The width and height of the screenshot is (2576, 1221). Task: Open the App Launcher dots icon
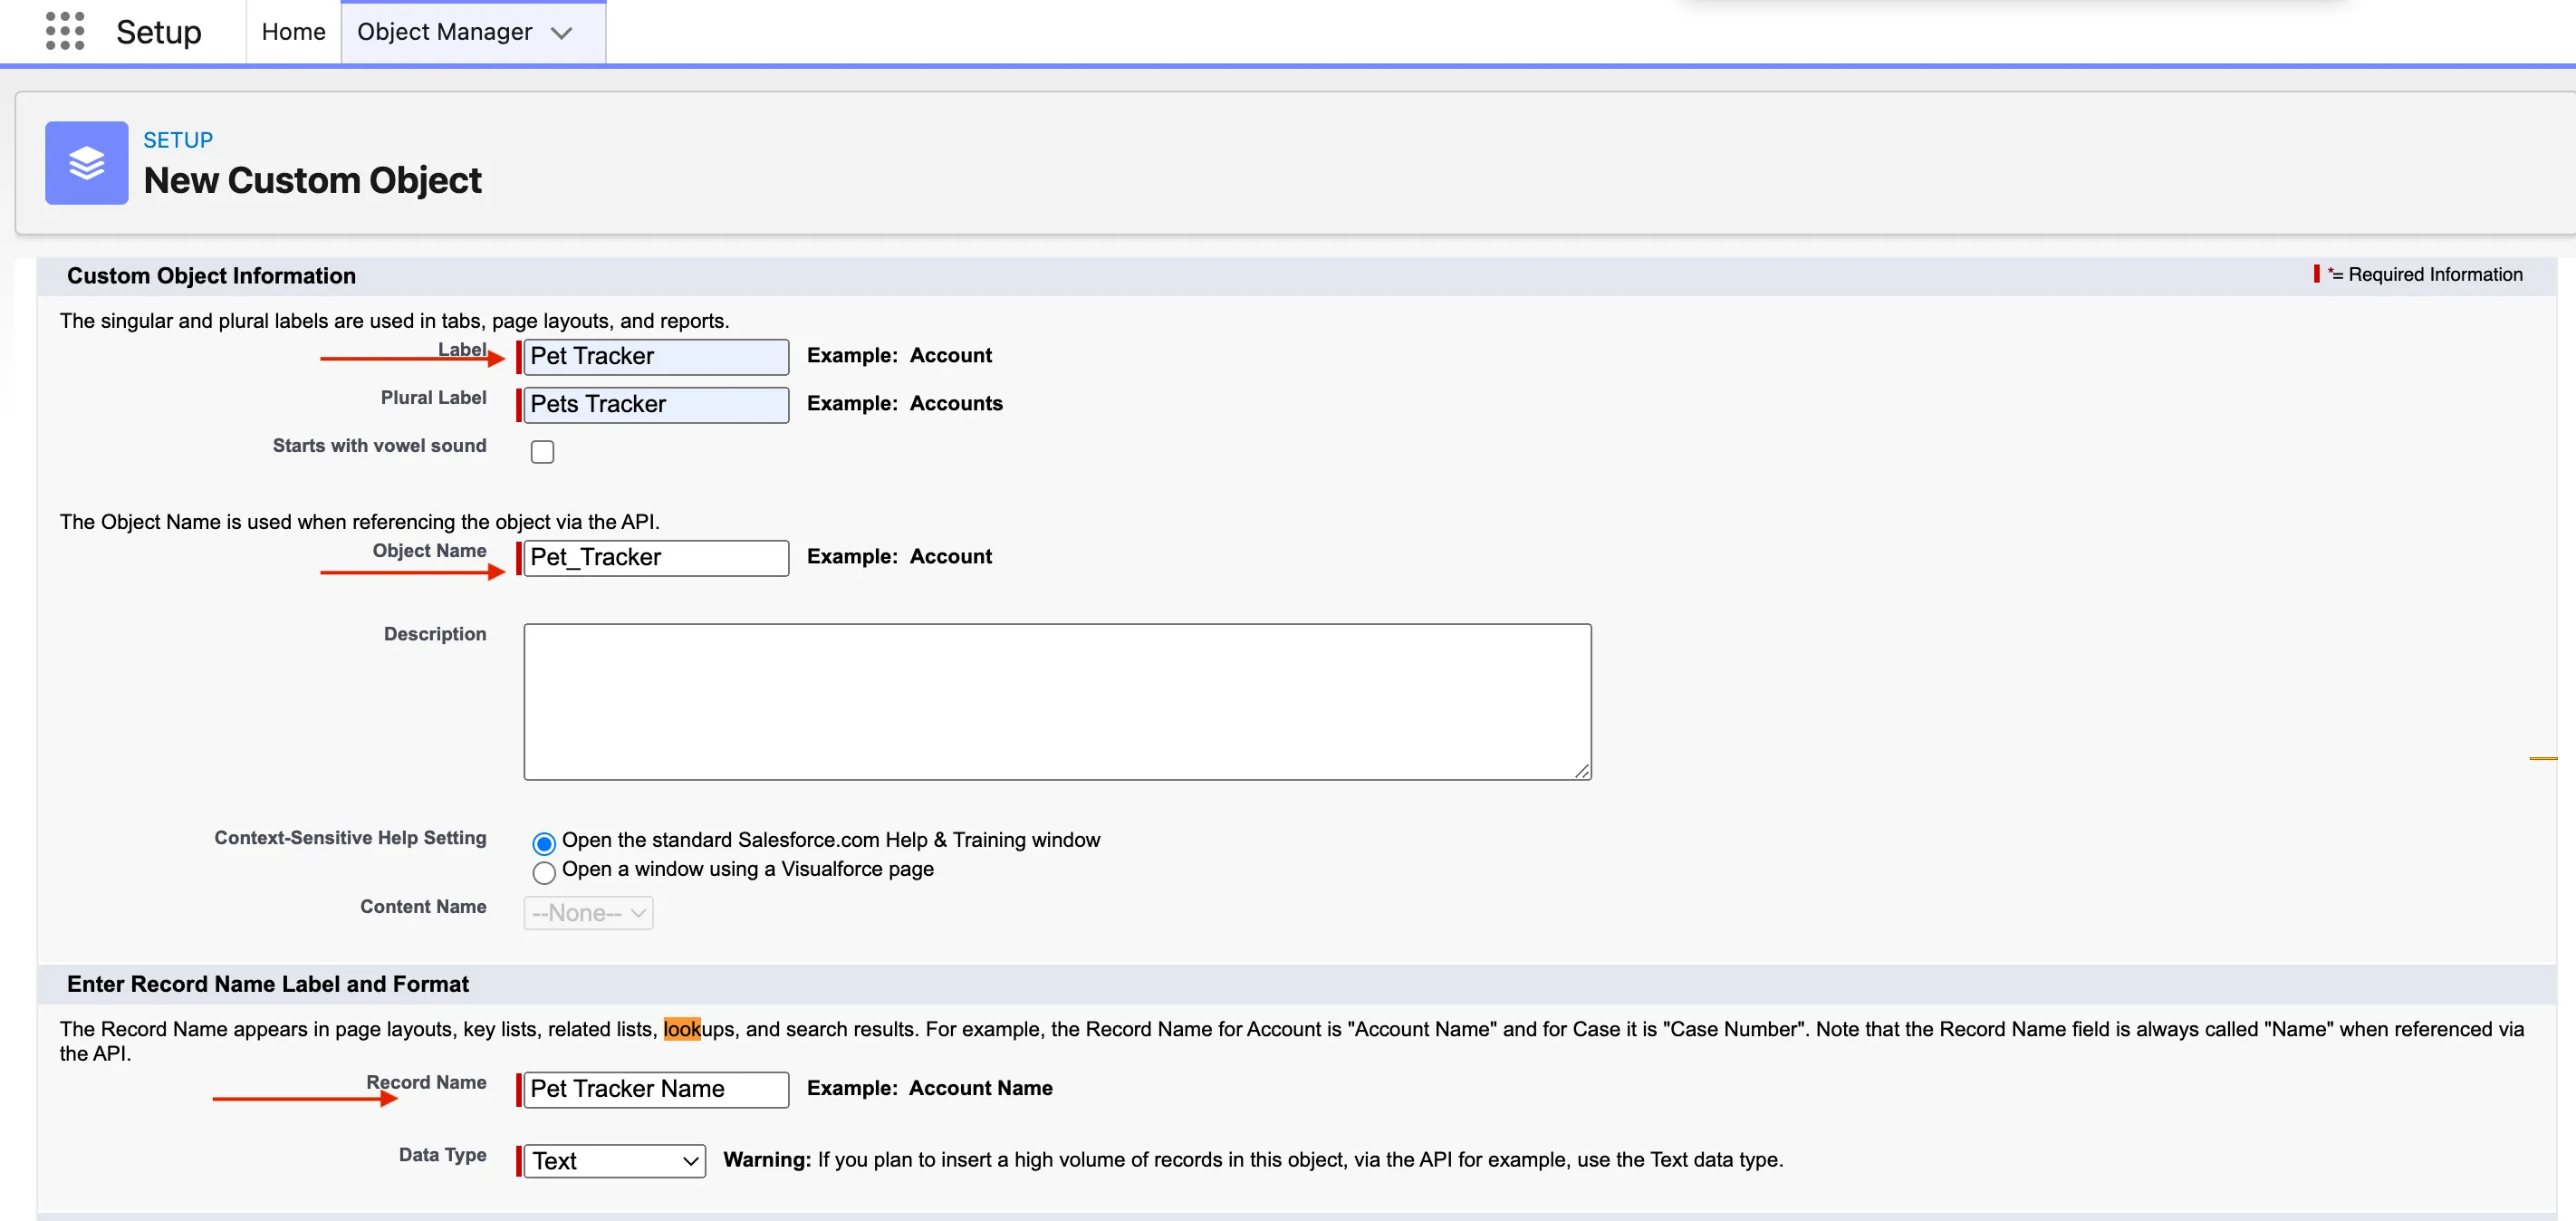tap(65, 31)
